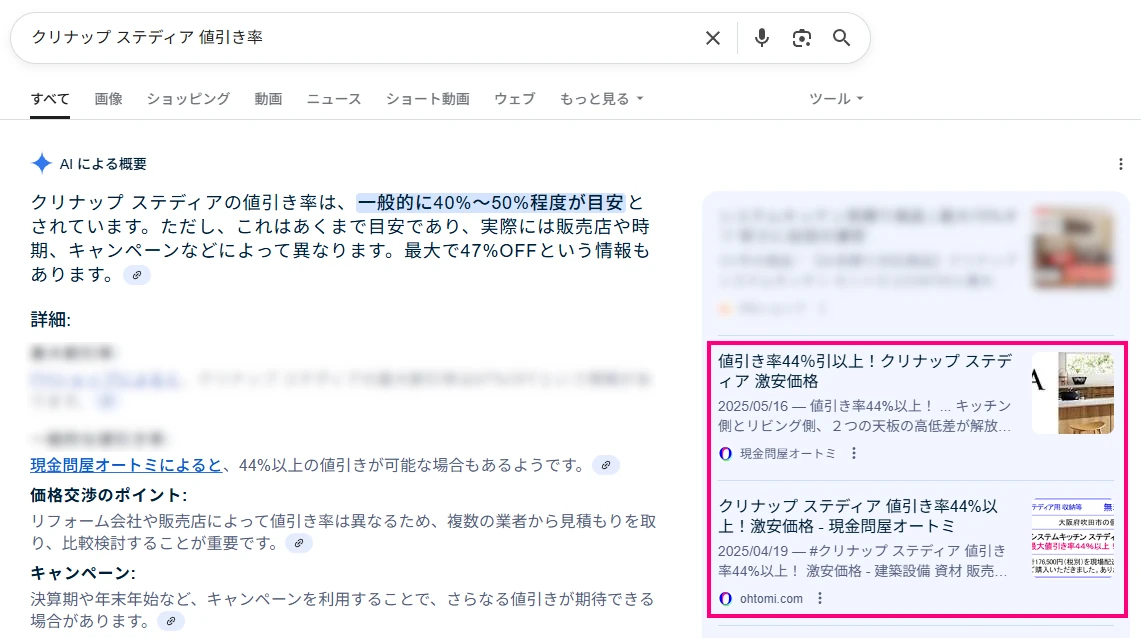Clear the search query with the X icon
1141x638 pixels.
(x=712, y=38)
